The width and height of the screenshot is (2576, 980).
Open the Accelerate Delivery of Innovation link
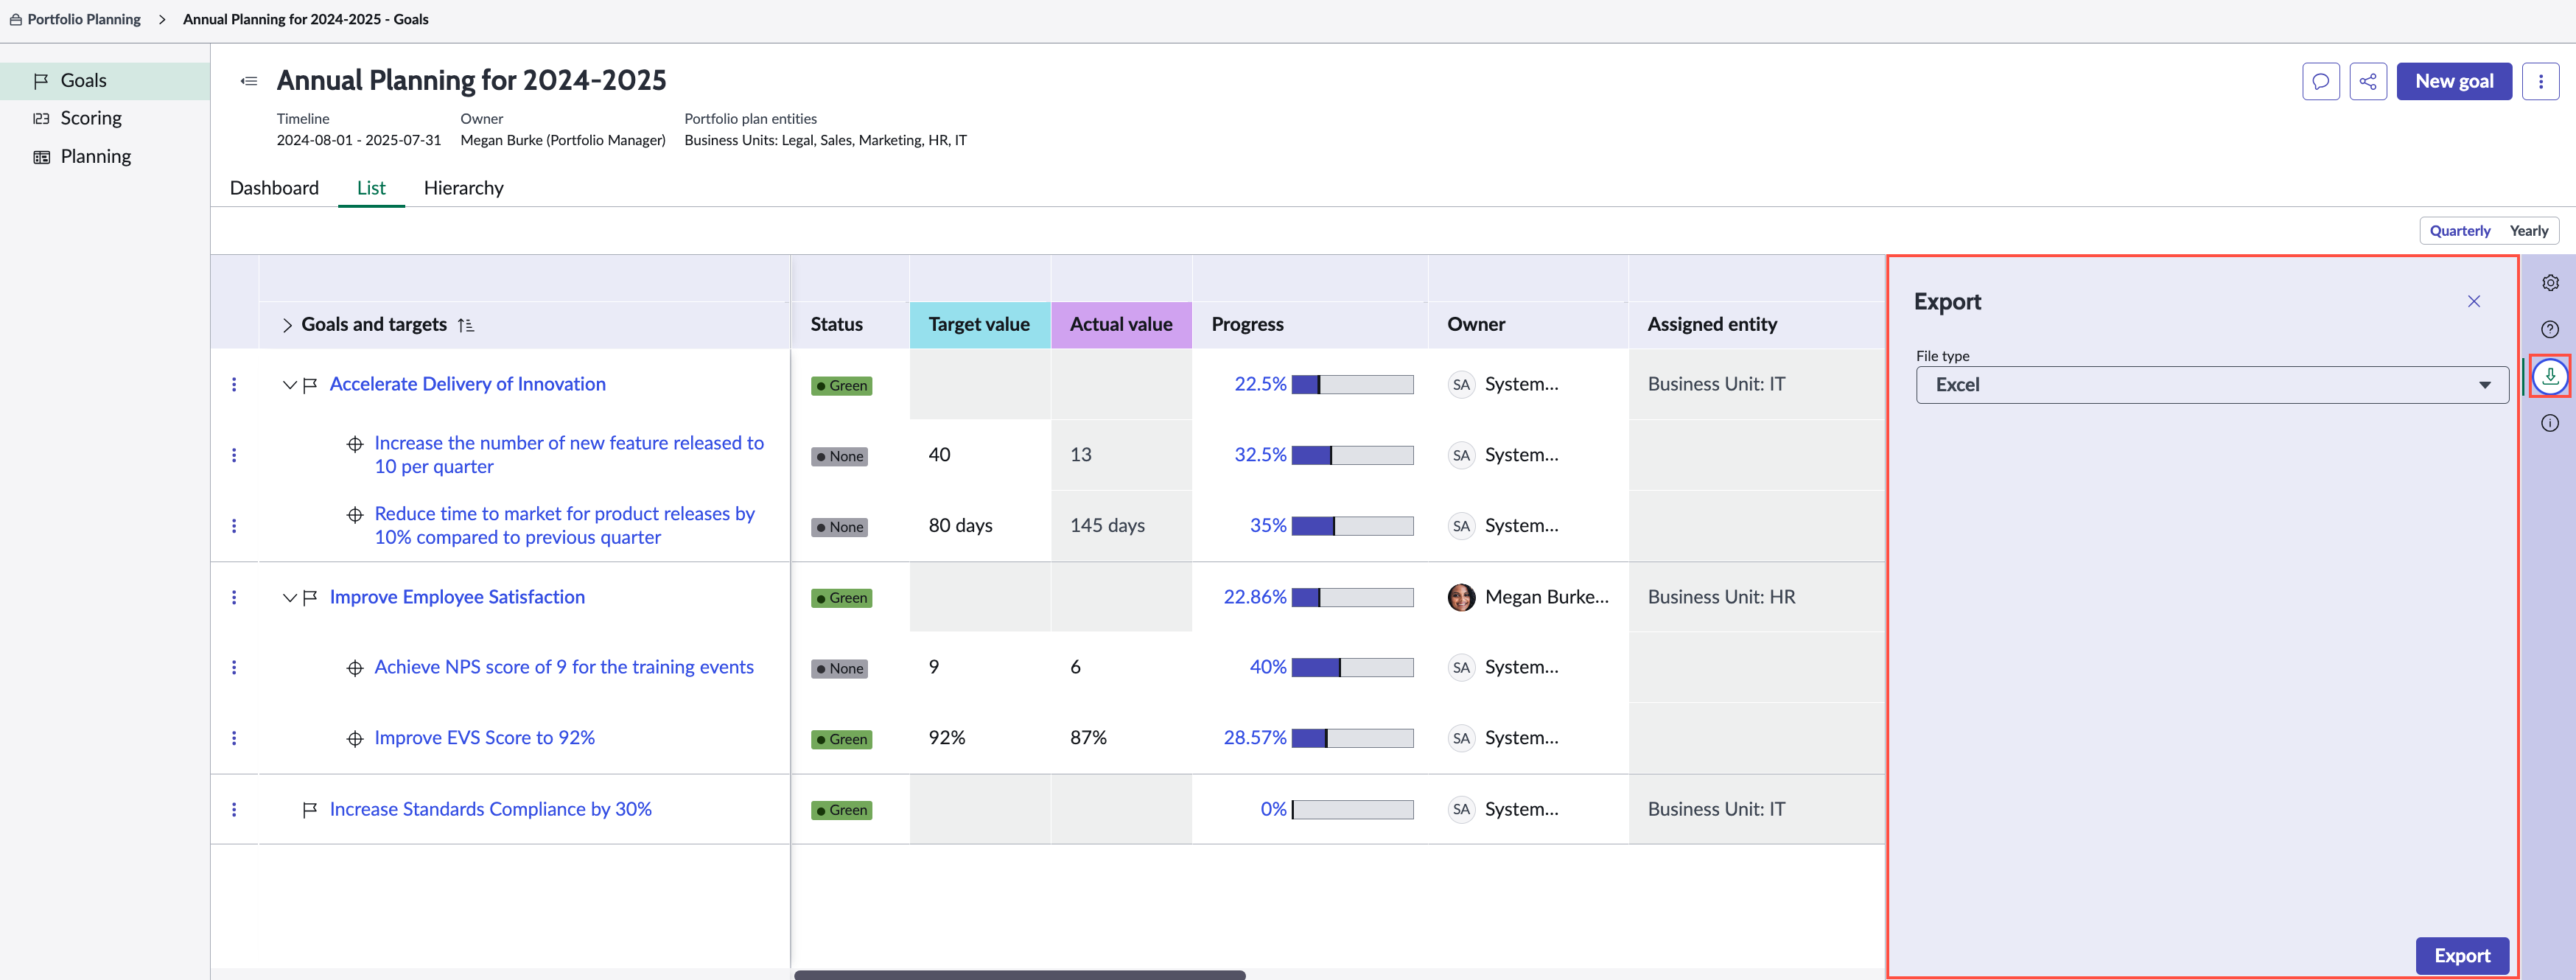point(467,384)
